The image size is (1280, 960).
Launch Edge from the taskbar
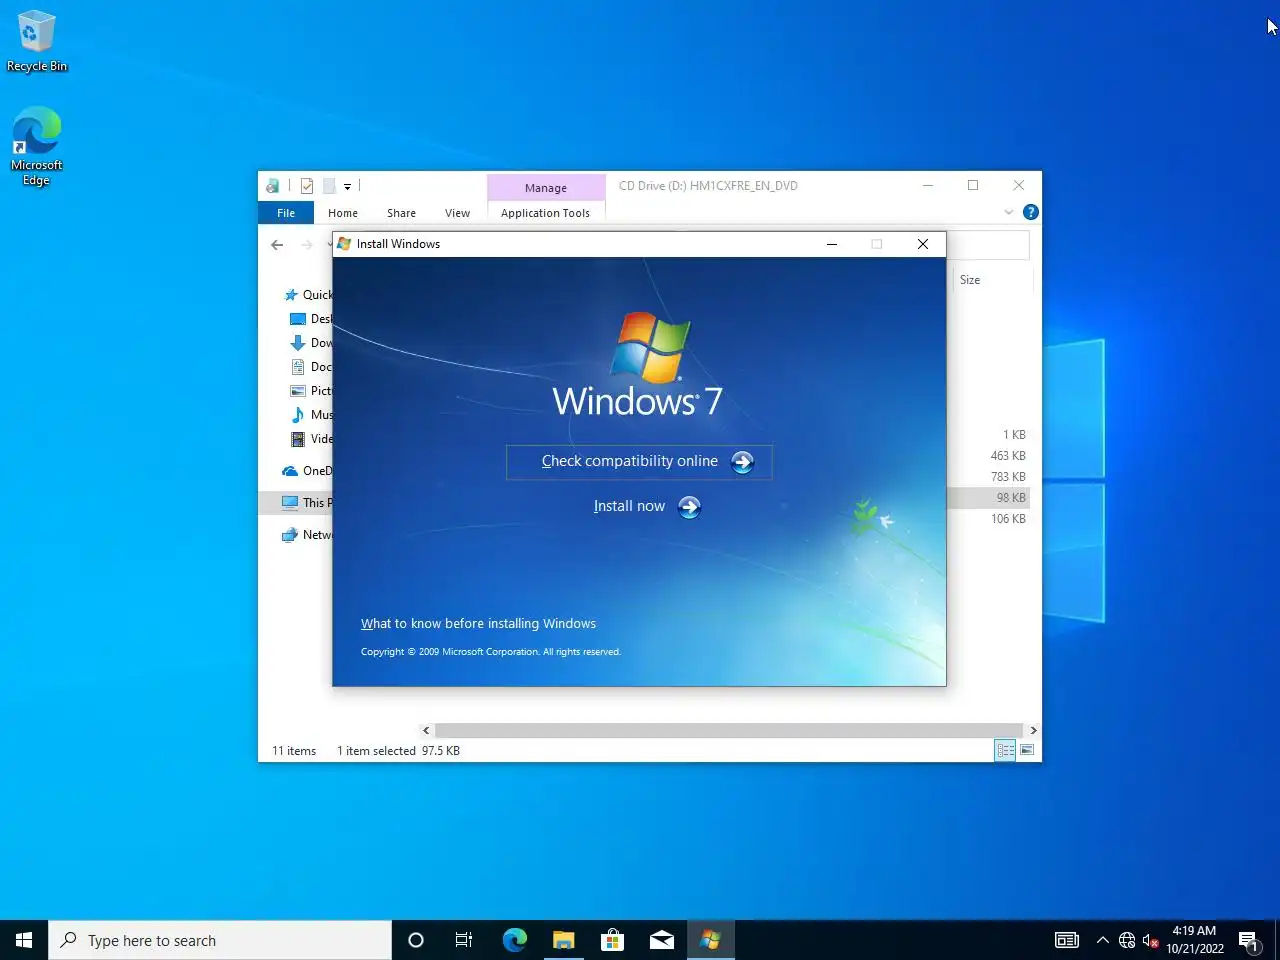[514, 940]
